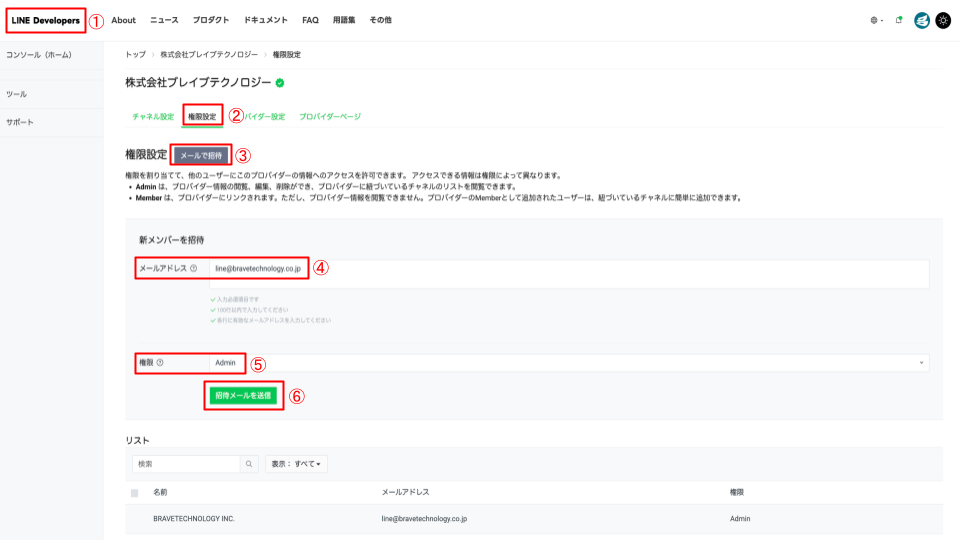Screen dimensions: 960x540
Task: Click the メールアドレス help icon
Action: click(x=193, y=268)
